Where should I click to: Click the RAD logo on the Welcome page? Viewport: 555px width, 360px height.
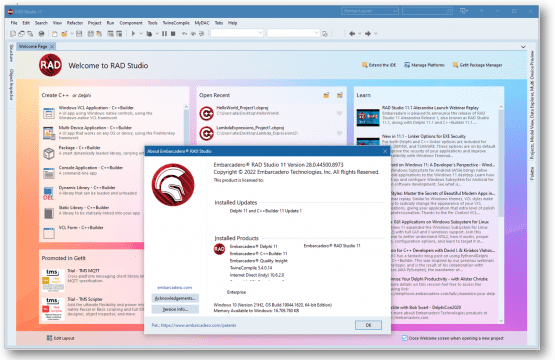[50, 65]
